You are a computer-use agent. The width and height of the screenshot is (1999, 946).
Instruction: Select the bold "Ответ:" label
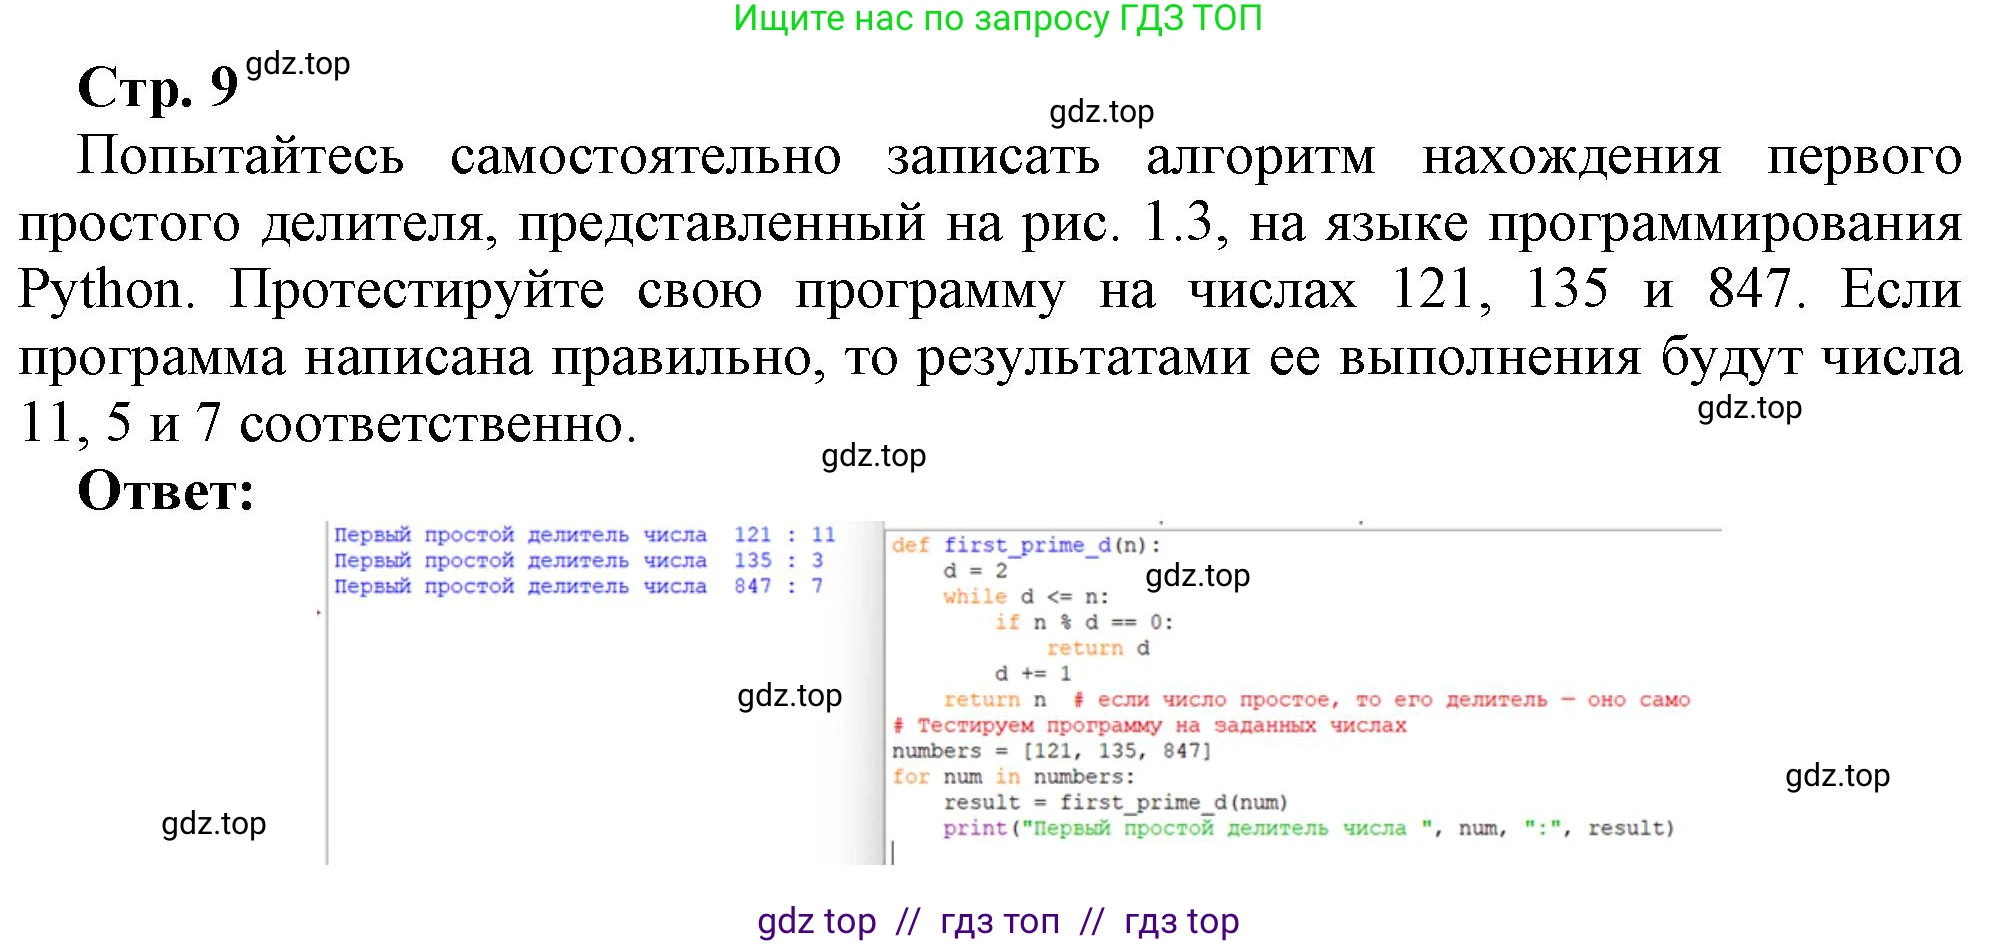click(x=166, y=491)
